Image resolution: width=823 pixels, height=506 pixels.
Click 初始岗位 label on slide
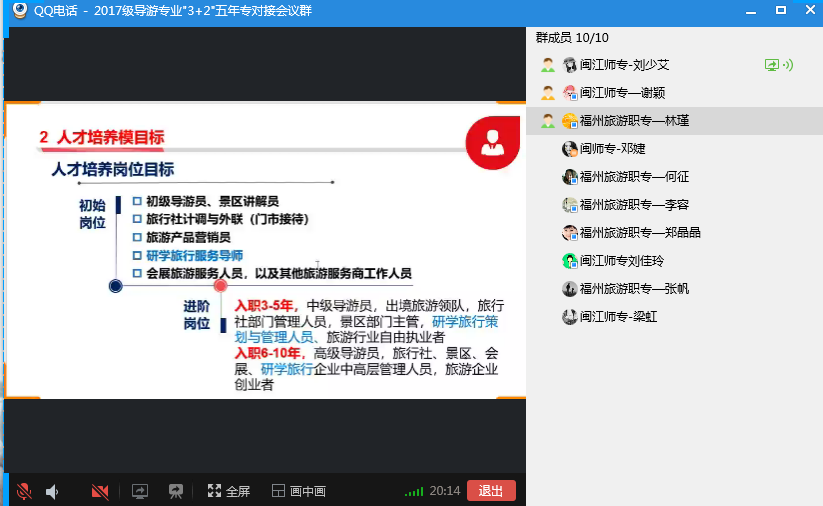coord(92,214)
